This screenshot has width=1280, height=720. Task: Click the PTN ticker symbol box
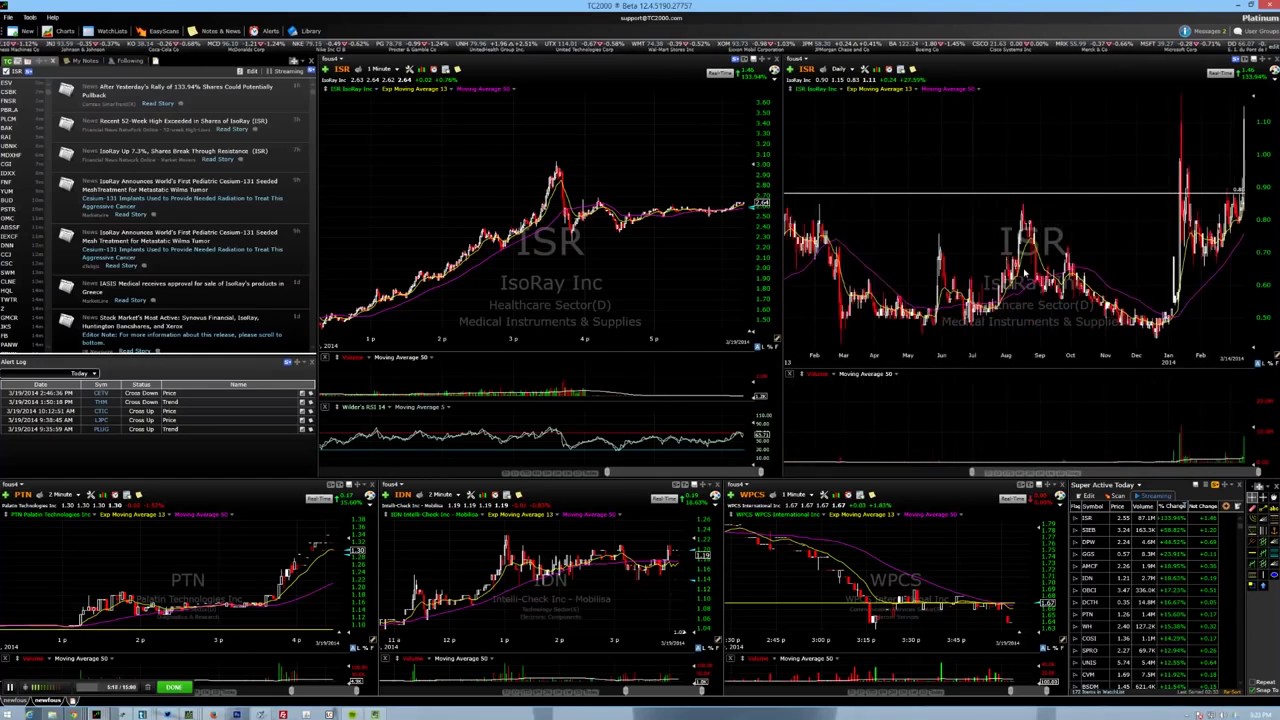coord(22,494)
